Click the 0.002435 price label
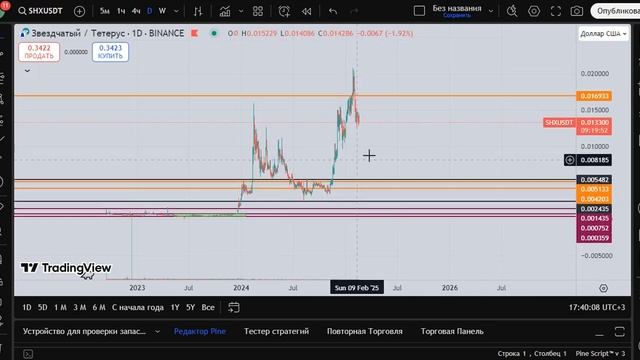Viewport: 640px width, 360px height. (x=594, y=209)
